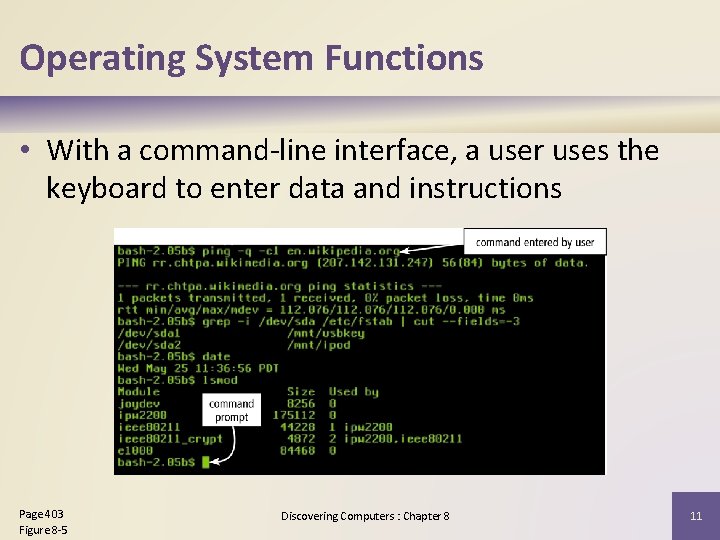The image size is (720, 540).
Task: Click the 'bash-2.05b$ lsmod' command line
Action: pos(177,380)
